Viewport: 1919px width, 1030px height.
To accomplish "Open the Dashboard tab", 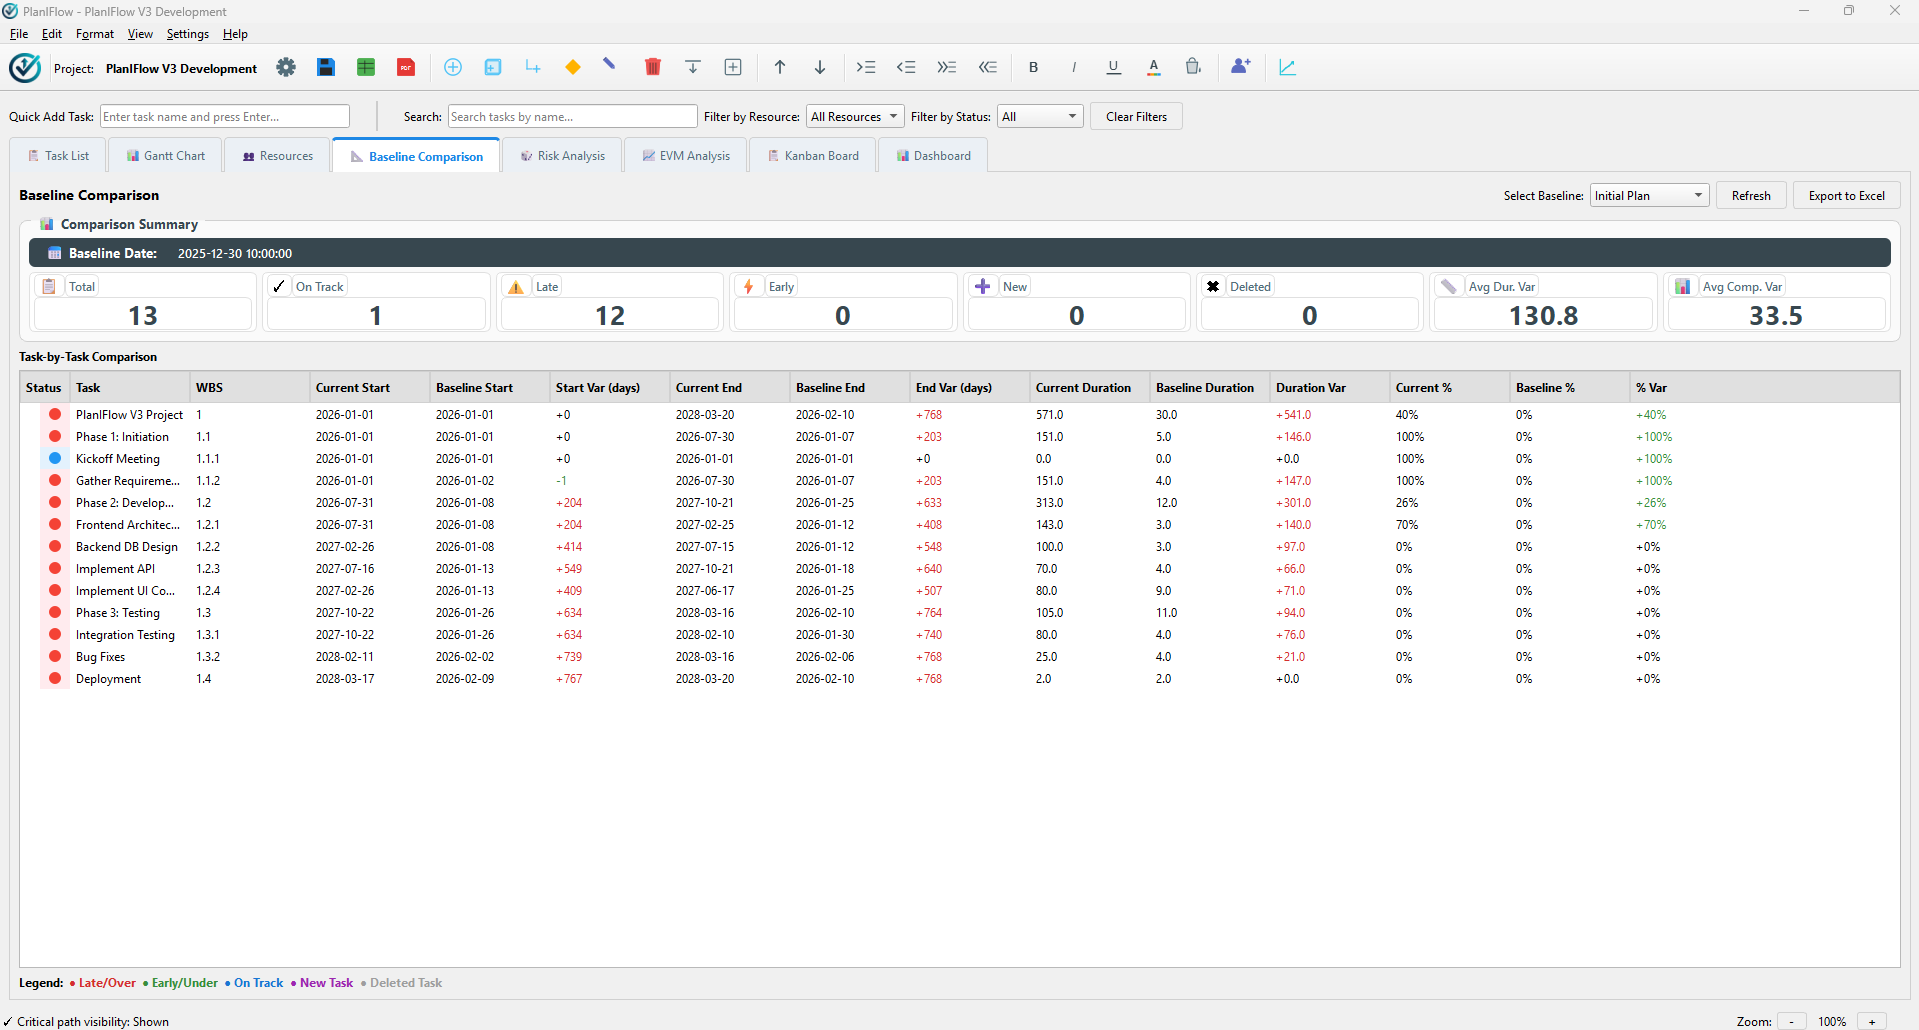I will tap(933, 156).
